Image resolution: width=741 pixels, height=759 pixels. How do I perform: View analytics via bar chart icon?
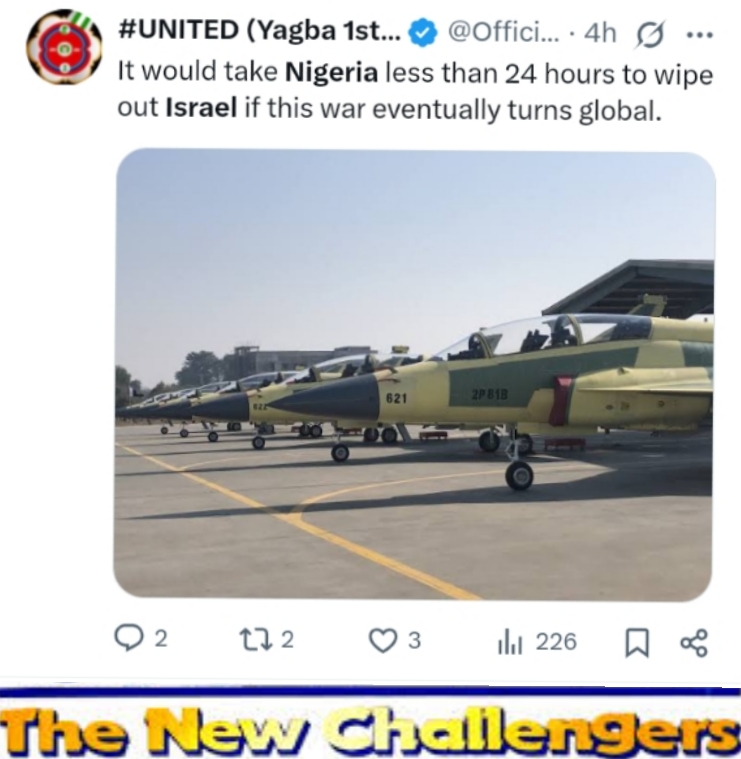pos(510,643)
